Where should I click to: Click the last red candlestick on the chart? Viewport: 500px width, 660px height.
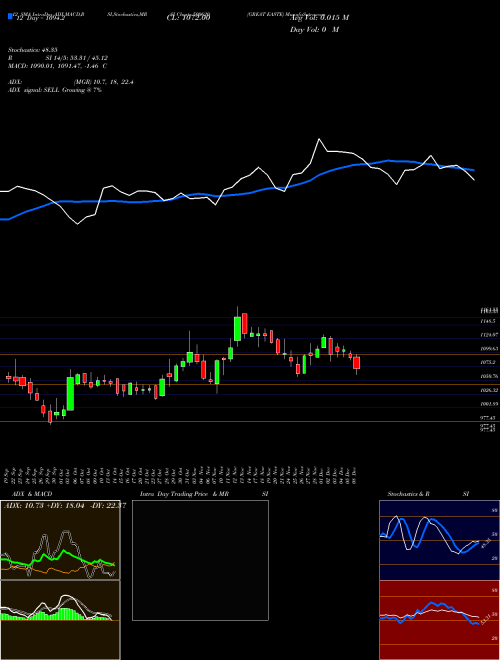coord(356,362)
